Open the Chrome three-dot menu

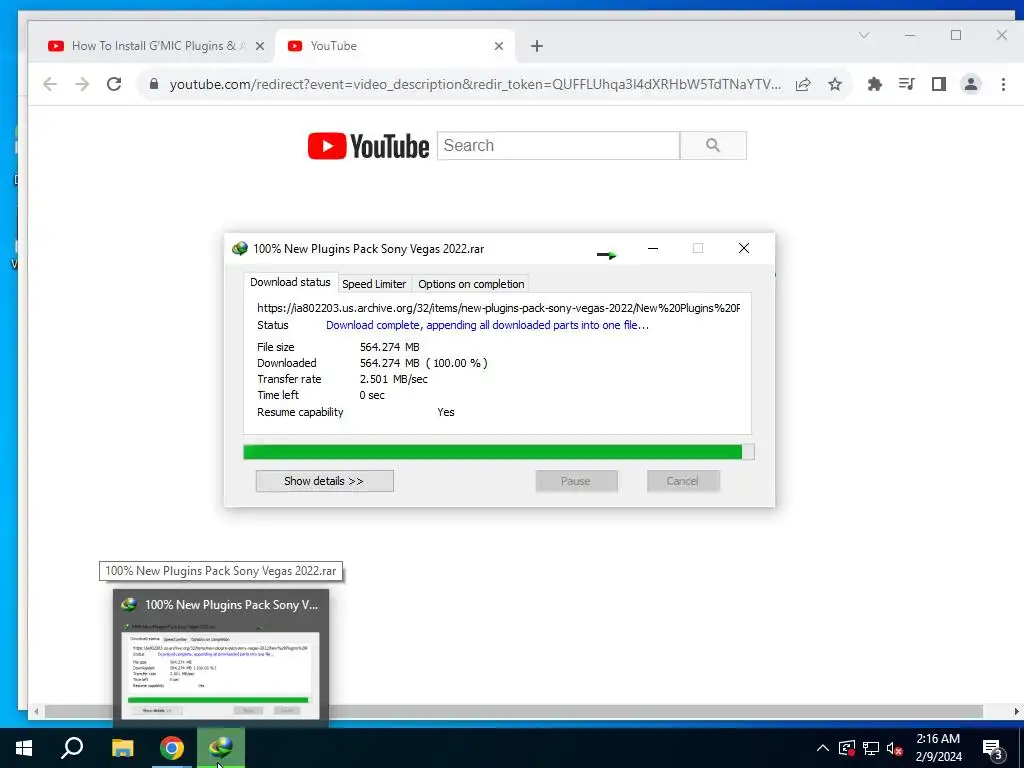click(x=1003, y=84)
